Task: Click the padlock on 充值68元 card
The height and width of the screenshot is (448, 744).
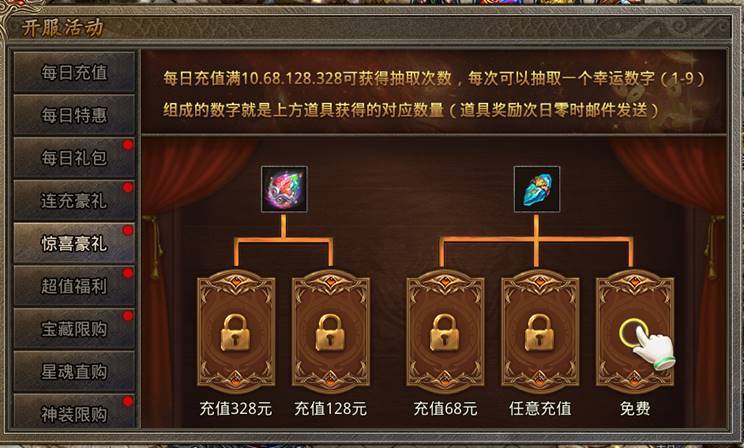Action: point(445,333)
